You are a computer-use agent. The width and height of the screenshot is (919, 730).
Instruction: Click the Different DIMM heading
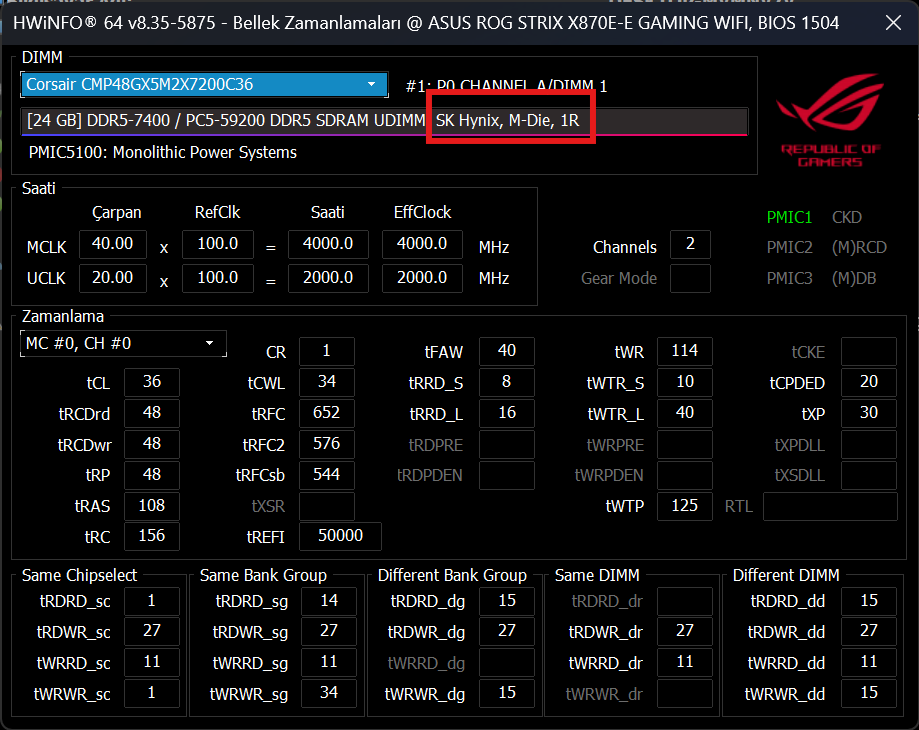coord(786,575)
